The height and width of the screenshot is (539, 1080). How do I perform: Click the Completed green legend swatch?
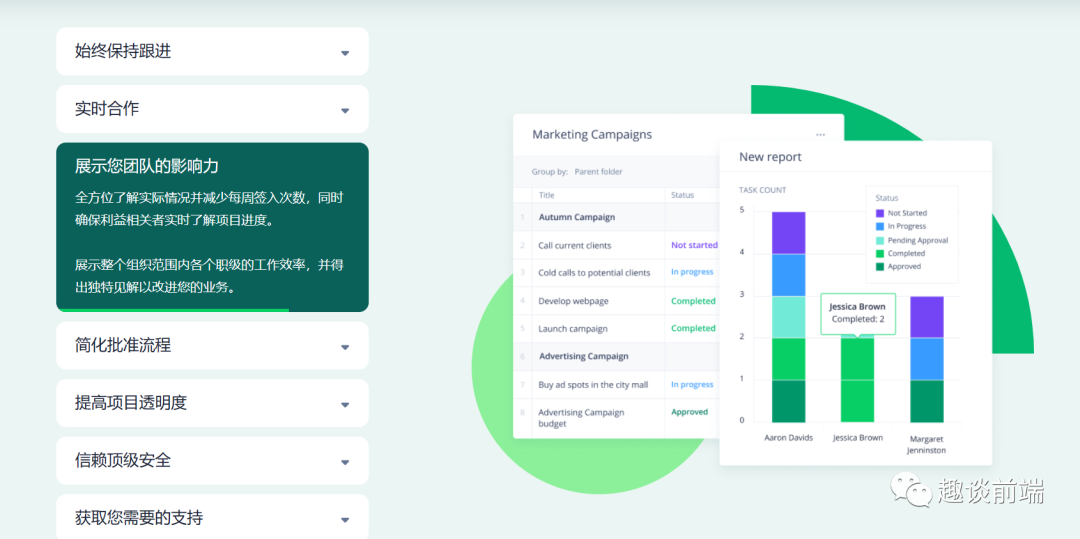pyautogui.click(x=880, y=253)
